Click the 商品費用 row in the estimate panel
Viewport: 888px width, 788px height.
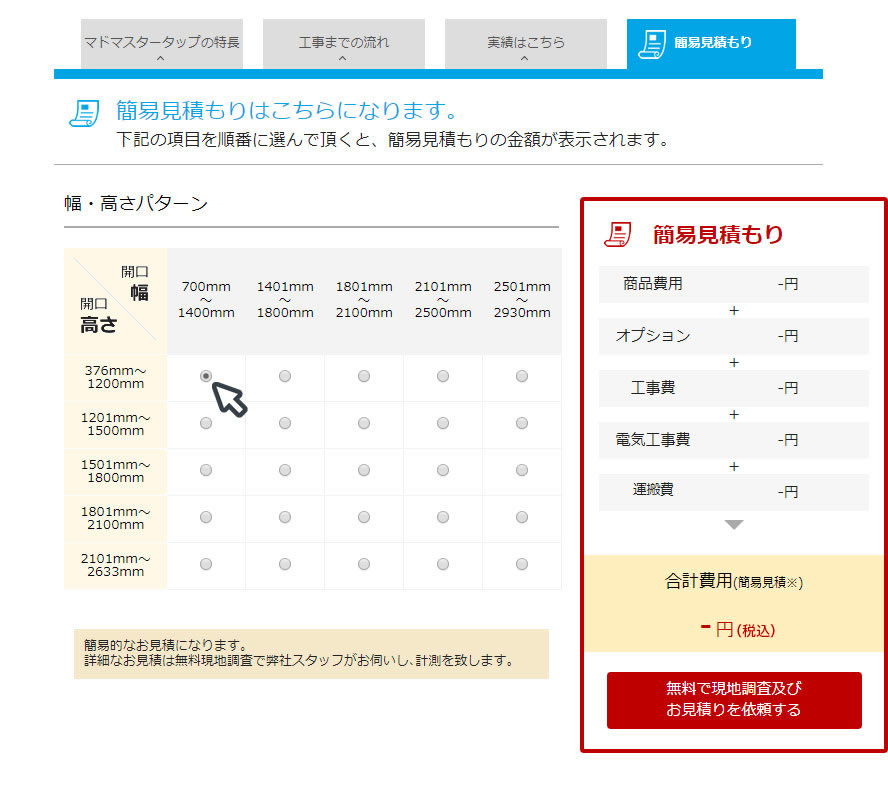(x=733, y=284)
